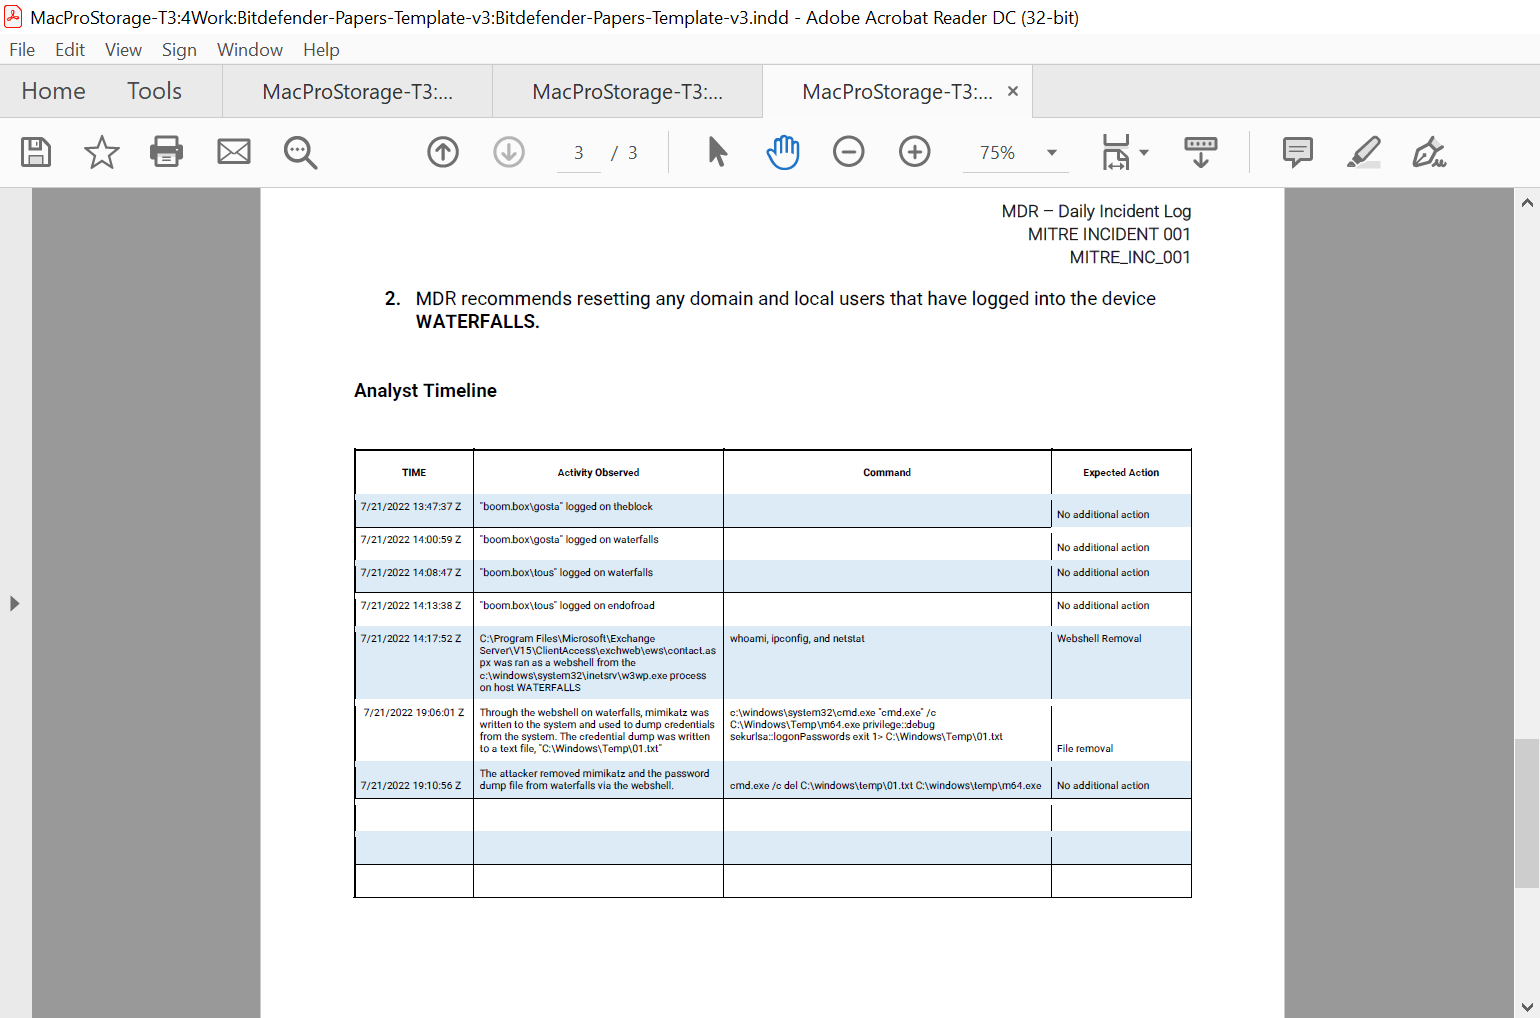The height and width of the screenshot is (1018, 1540).
Task: Close the active MacProStorage-T3 tab
Action: 1013,91
